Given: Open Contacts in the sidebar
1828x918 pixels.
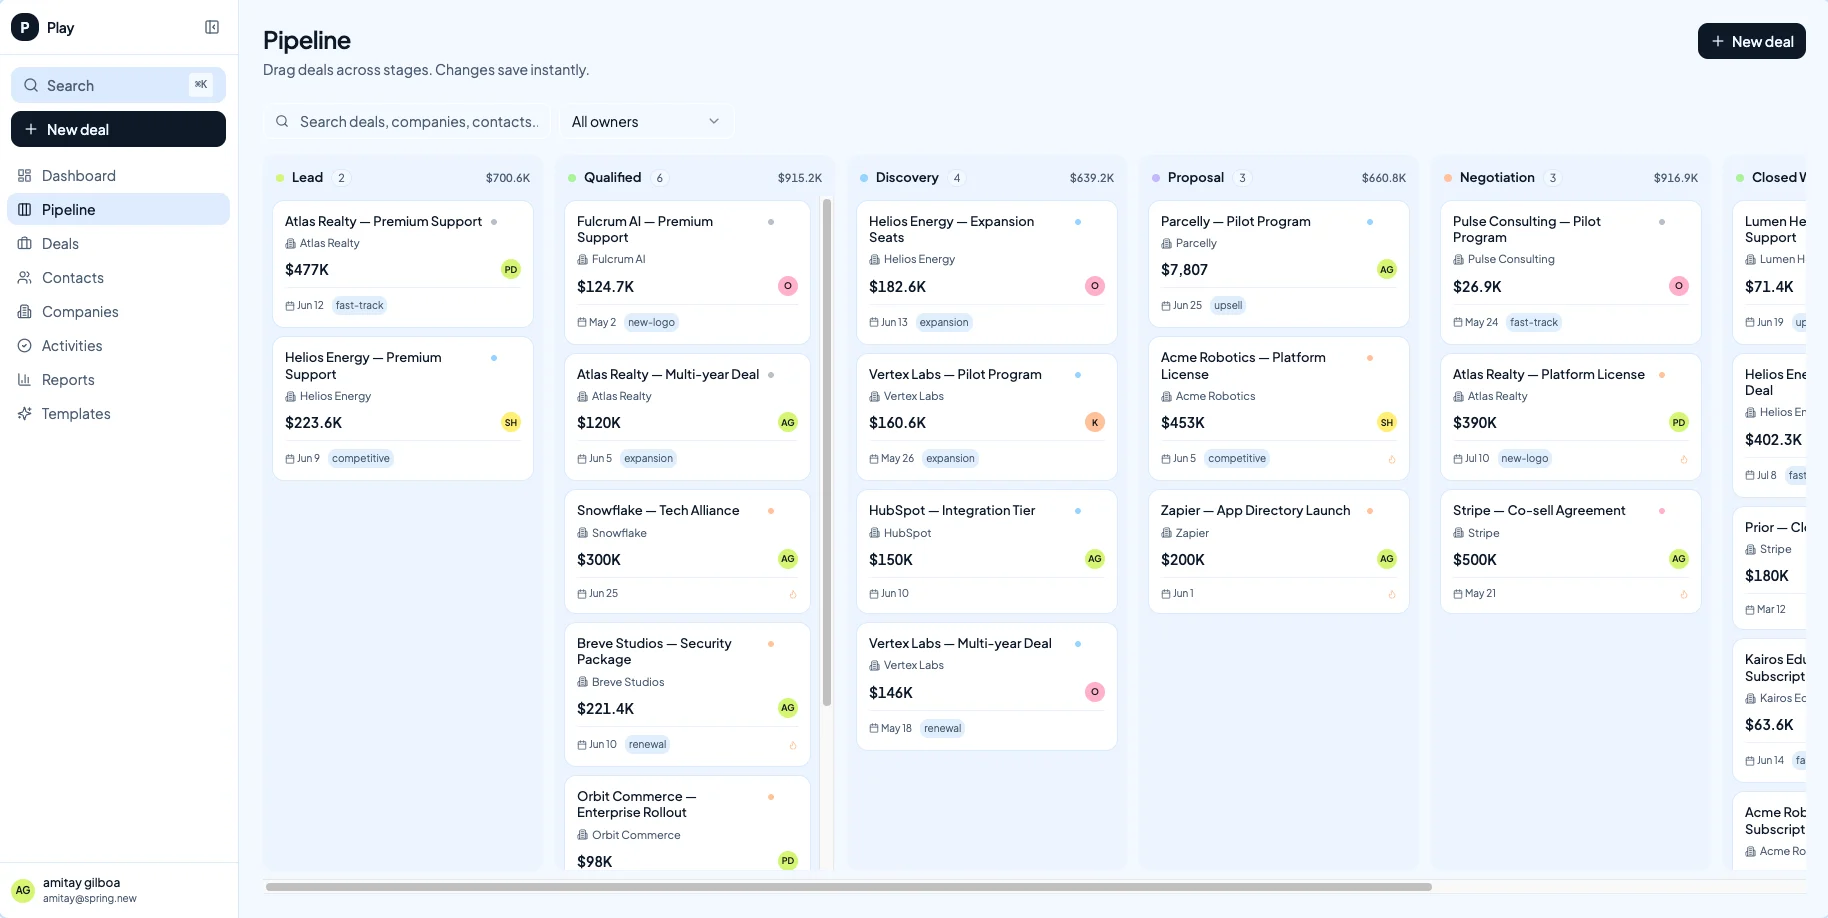Looking at the screenshot, I should click(x=118, y=277).
